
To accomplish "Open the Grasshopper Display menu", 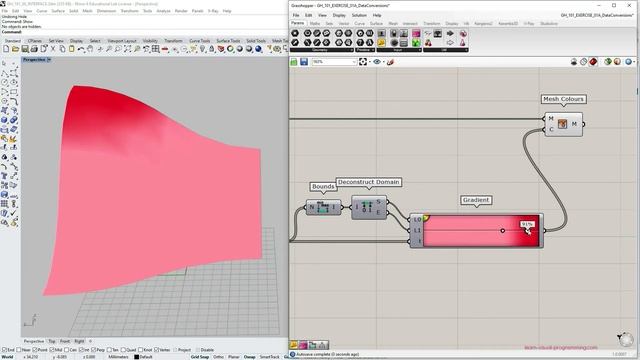I will pos(339,15).
